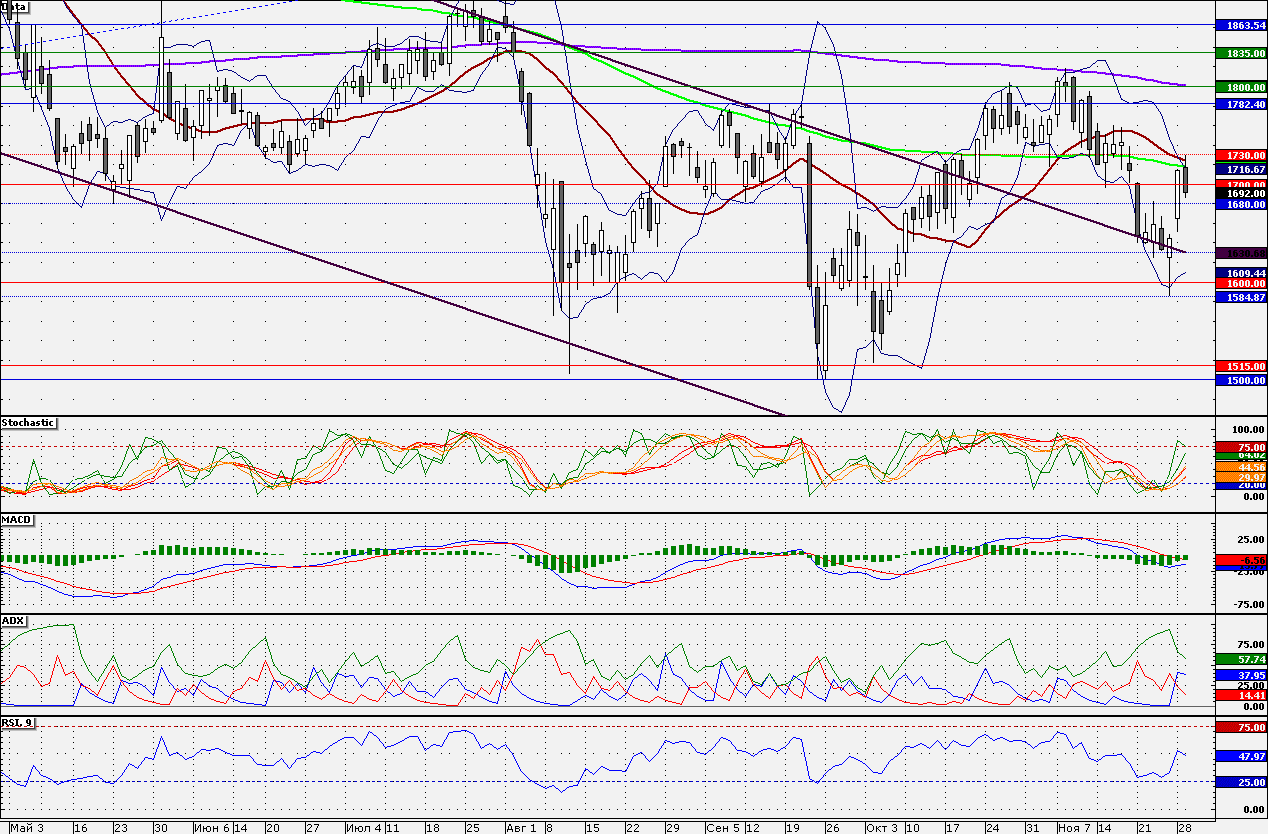Click the RSI, 9 panel label
Viewport: 1268px width, 834px height.
click(x=17, y=722)
